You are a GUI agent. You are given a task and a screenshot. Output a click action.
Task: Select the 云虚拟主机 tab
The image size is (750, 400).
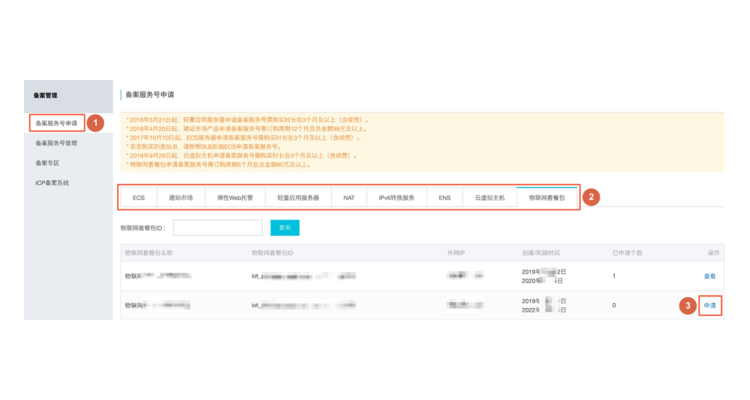click(490, 198)
